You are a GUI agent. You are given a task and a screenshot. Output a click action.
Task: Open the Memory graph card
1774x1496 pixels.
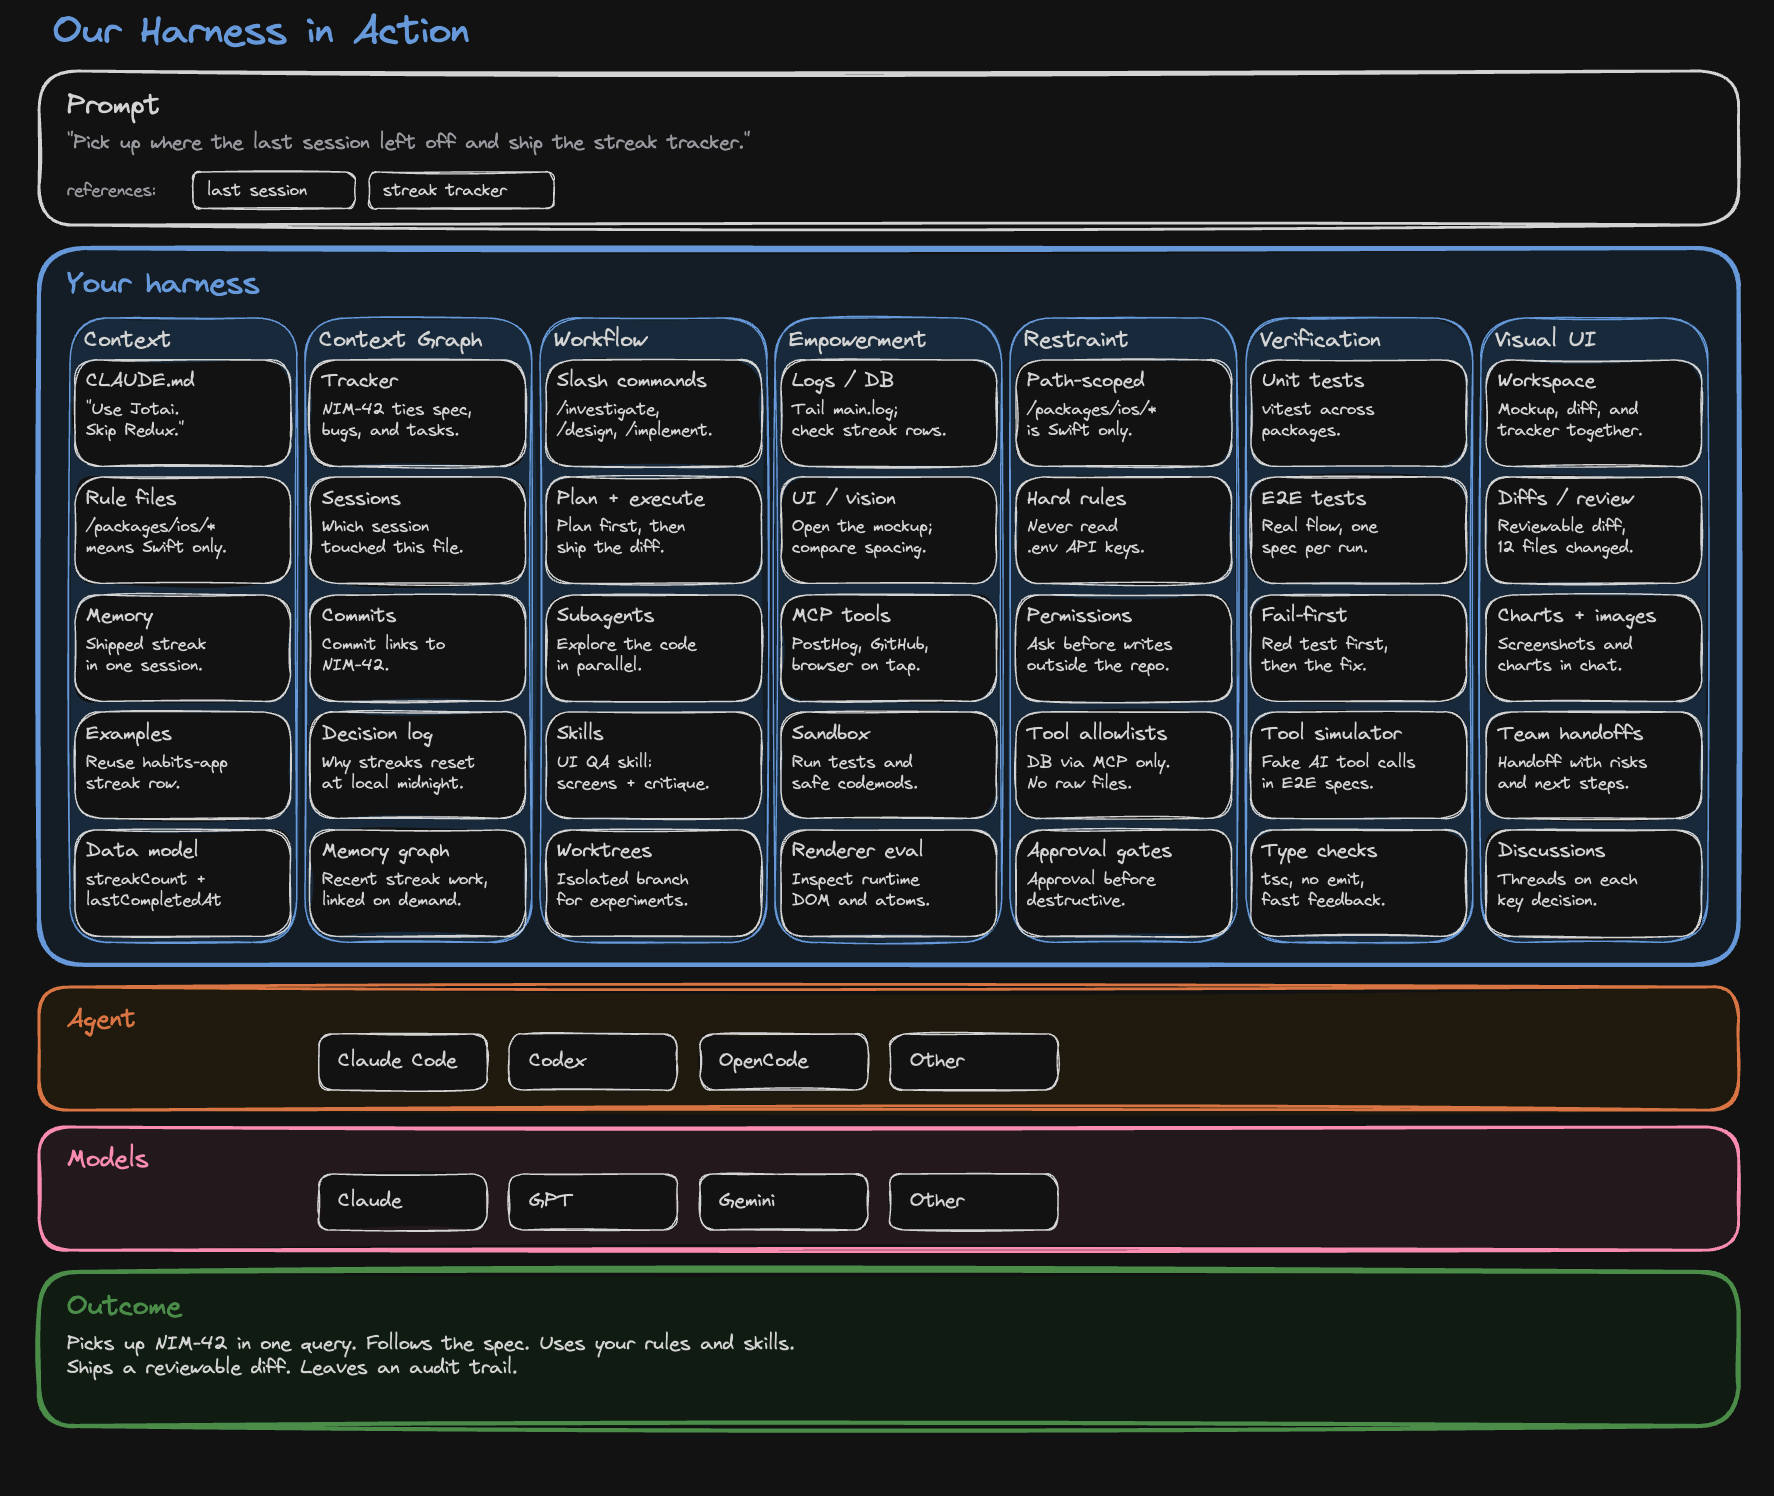pos(418,883)
